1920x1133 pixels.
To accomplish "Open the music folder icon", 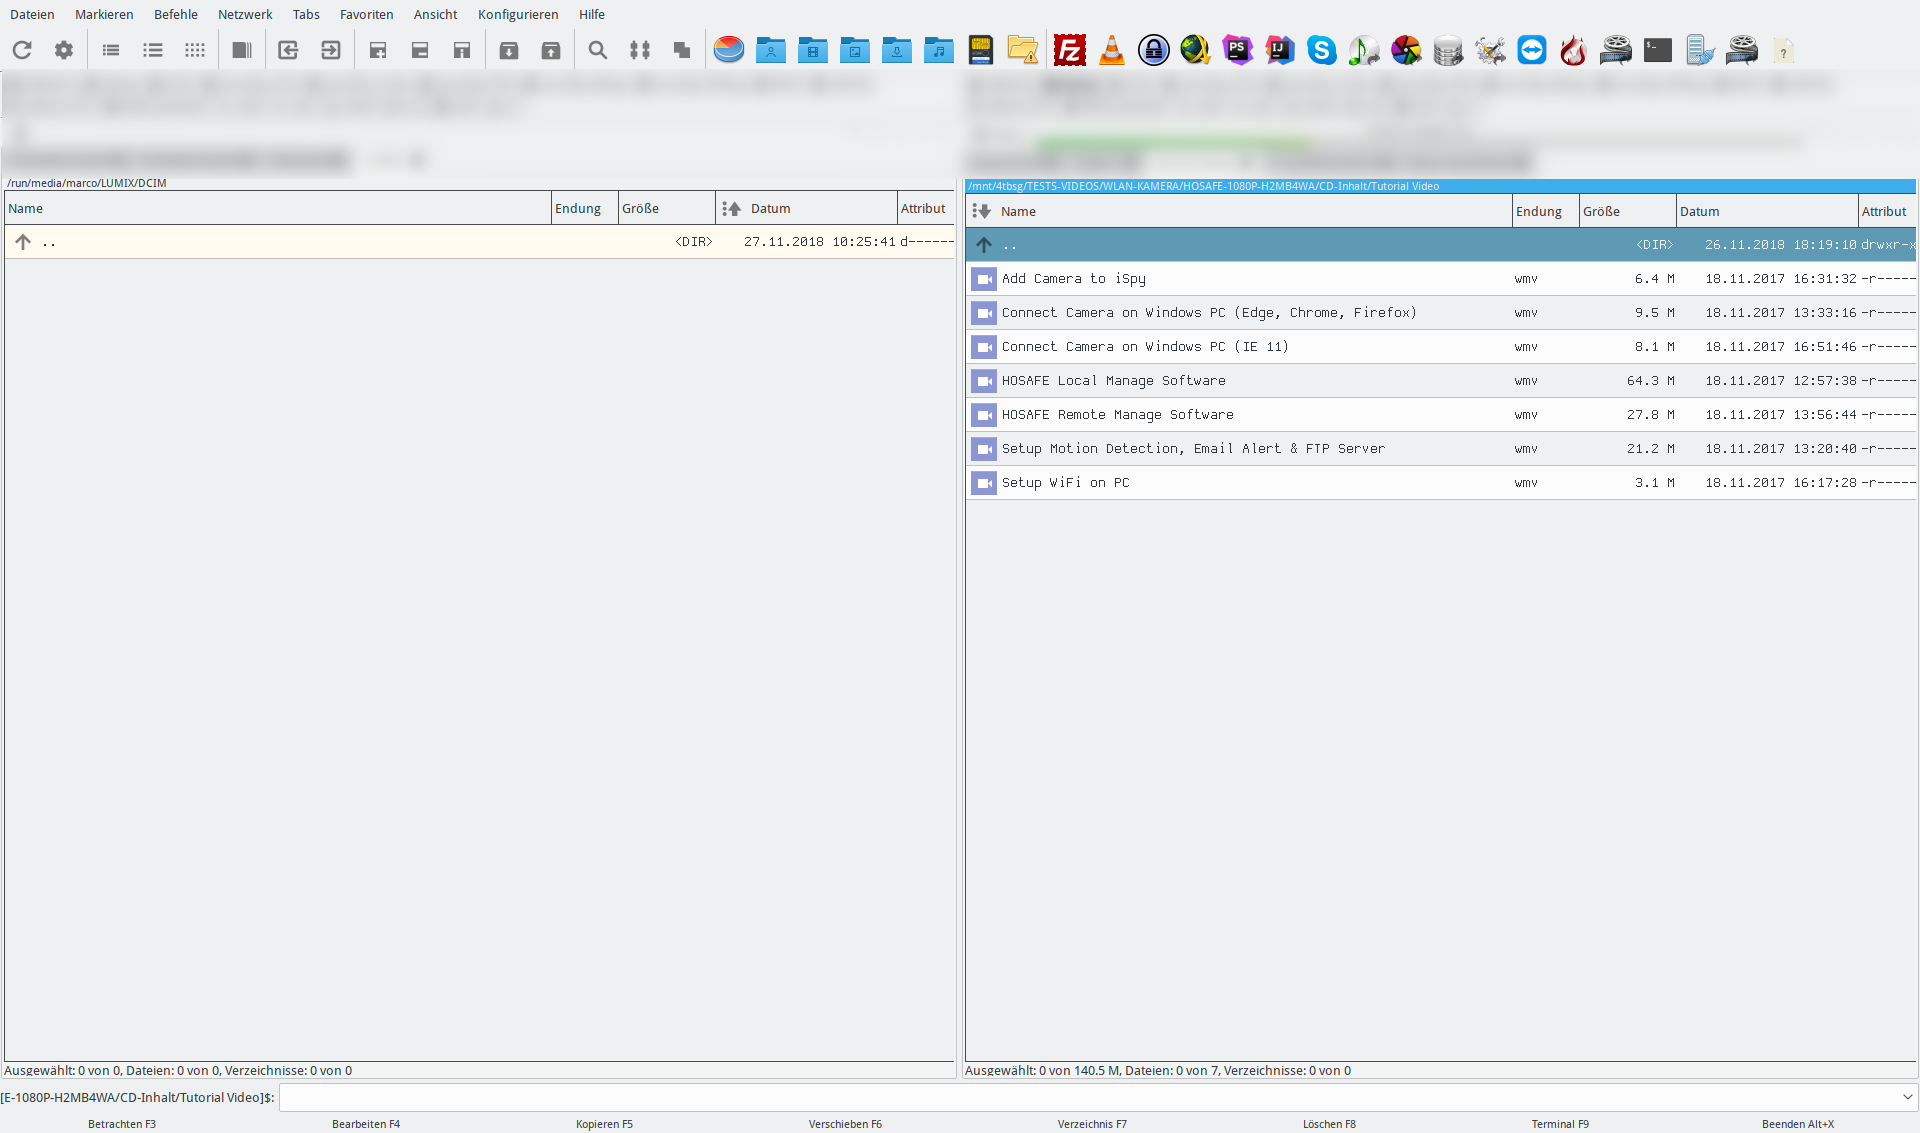I will (x=939, y=50).
